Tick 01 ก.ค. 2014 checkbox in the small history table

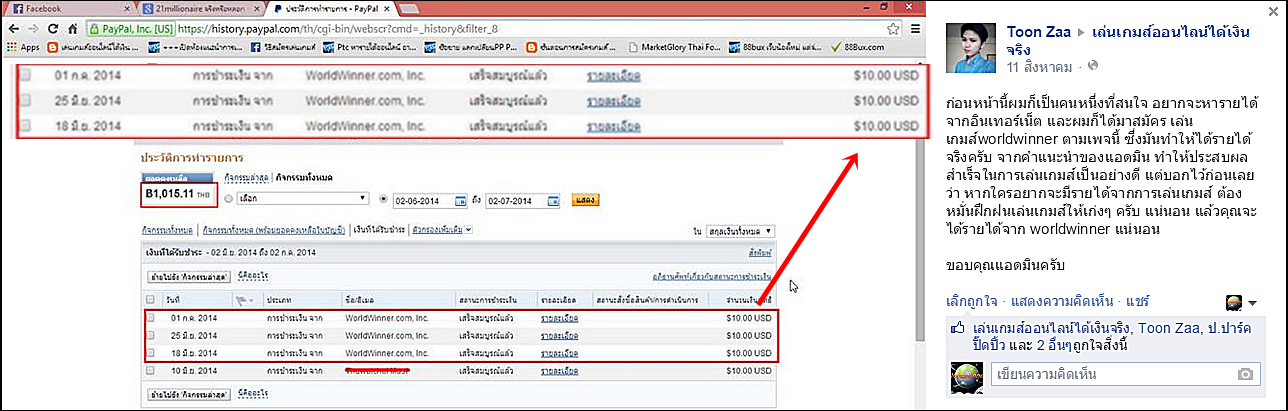(151, 318)
